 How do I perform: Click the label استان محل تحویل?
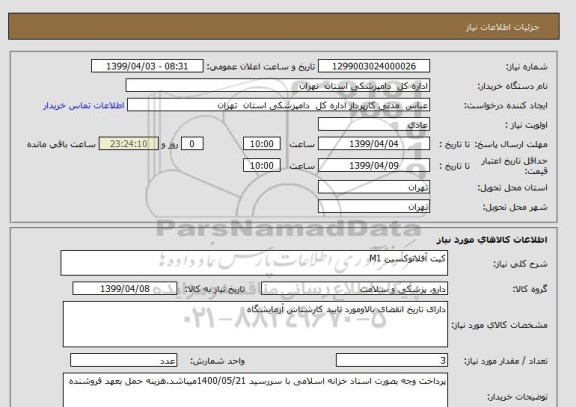(x=512, y=188)
